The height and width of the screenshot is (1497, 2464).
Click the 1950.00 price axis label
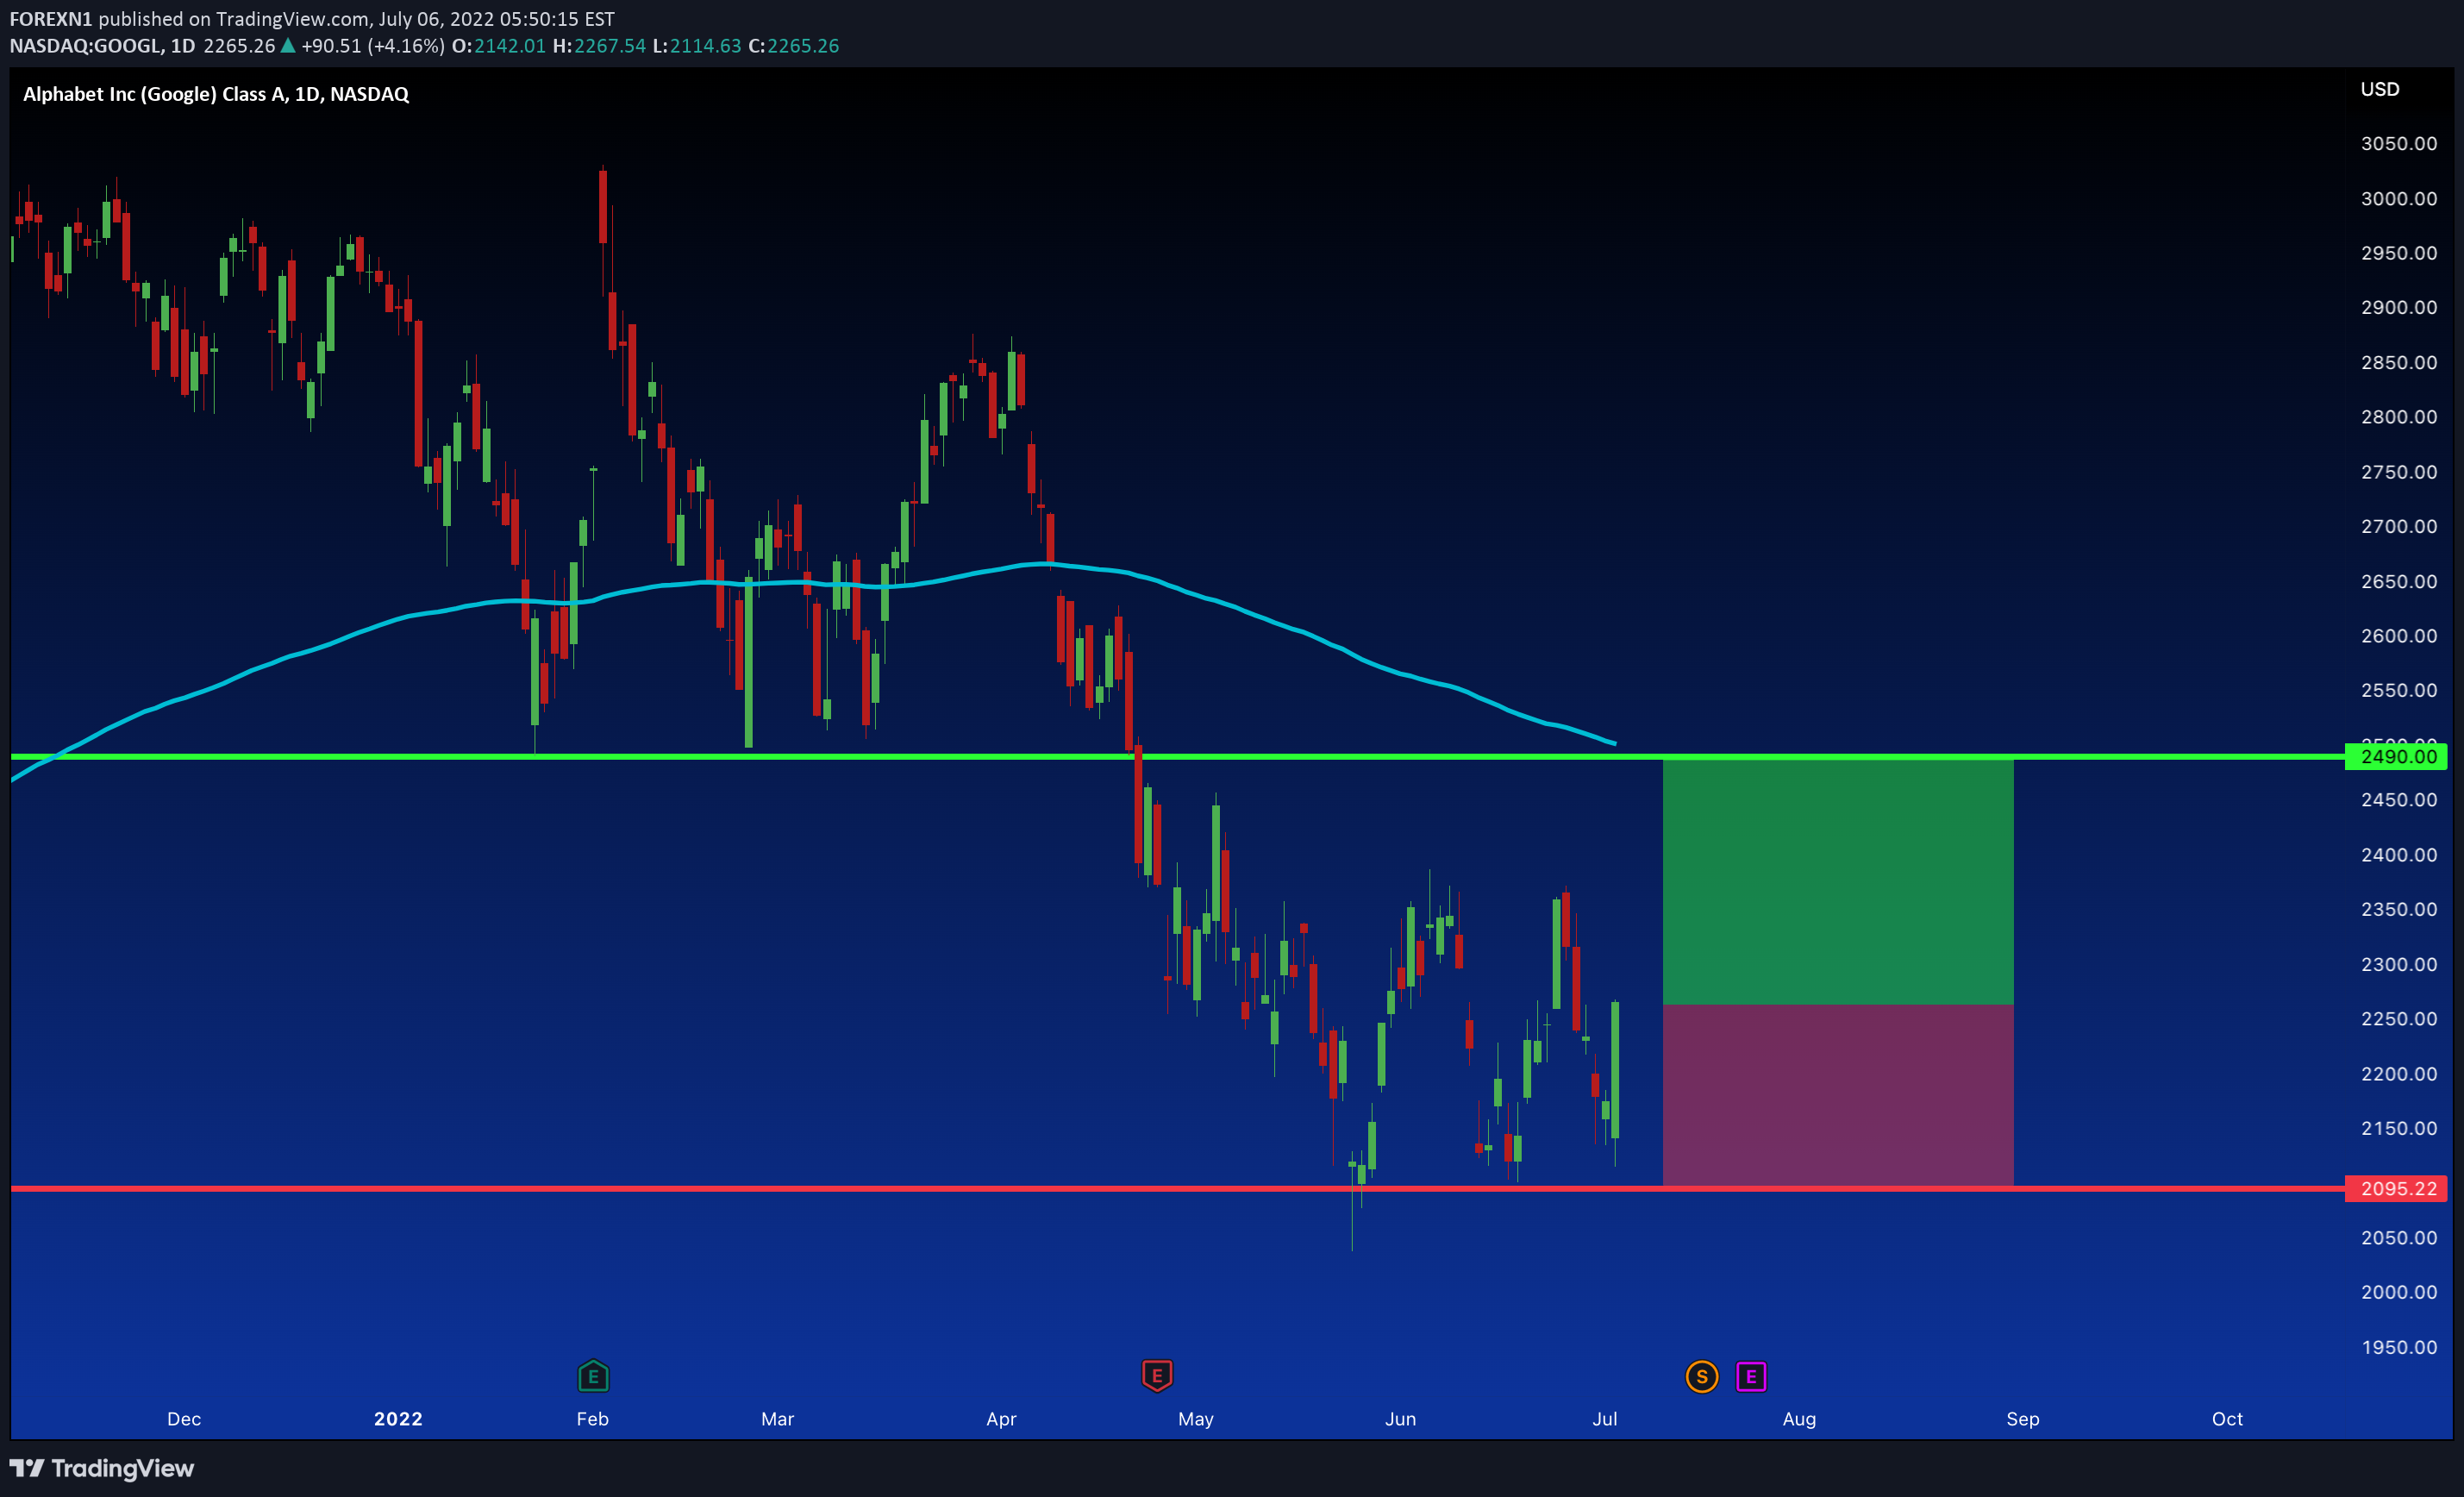pos(2399,1347)
